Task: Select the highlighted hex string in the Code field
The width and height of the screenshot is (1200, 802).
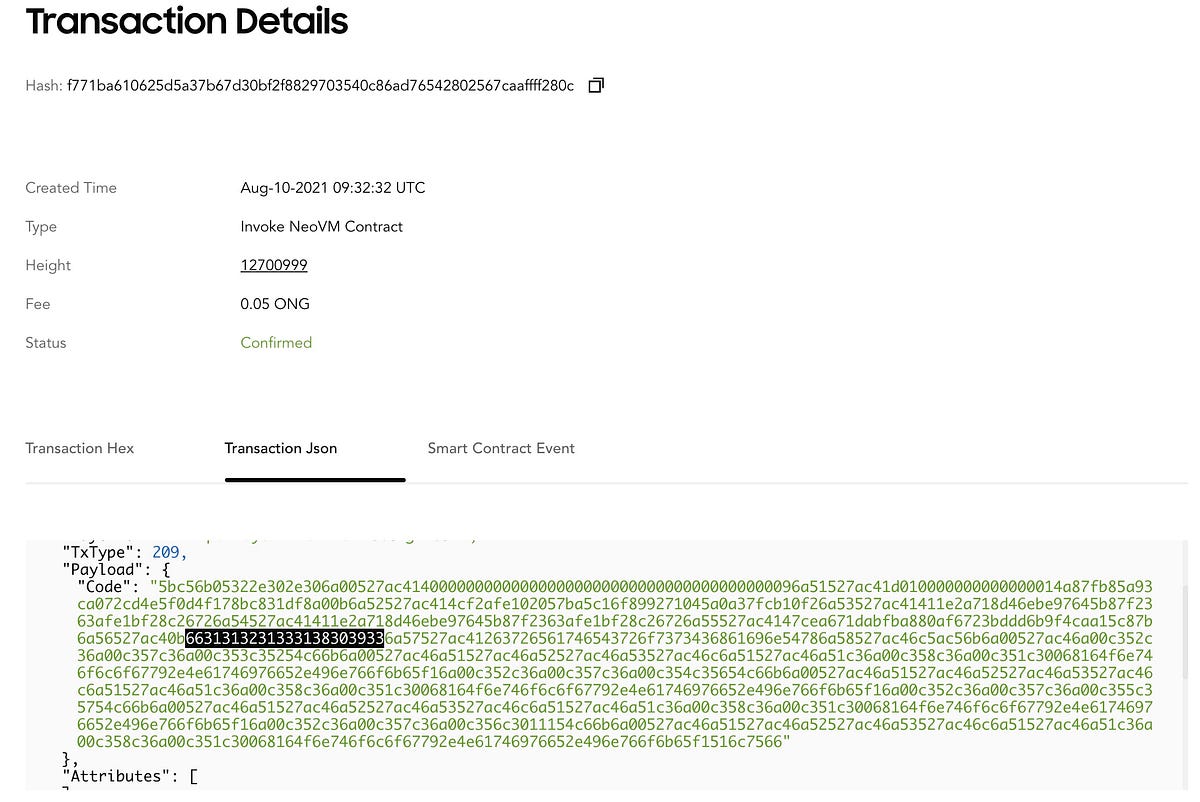Action: tap(283, 638)
